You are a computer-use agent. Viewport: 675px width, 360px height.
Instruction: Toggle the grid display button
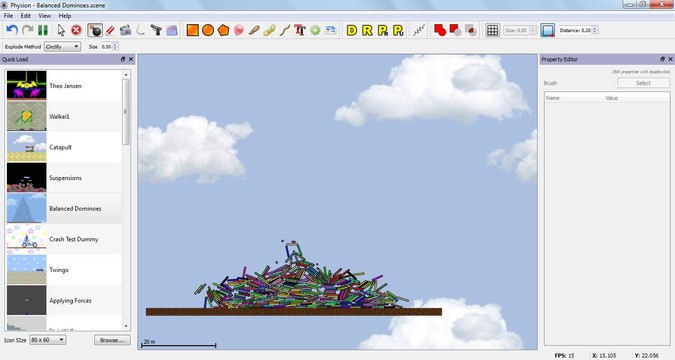click(492, 30)
